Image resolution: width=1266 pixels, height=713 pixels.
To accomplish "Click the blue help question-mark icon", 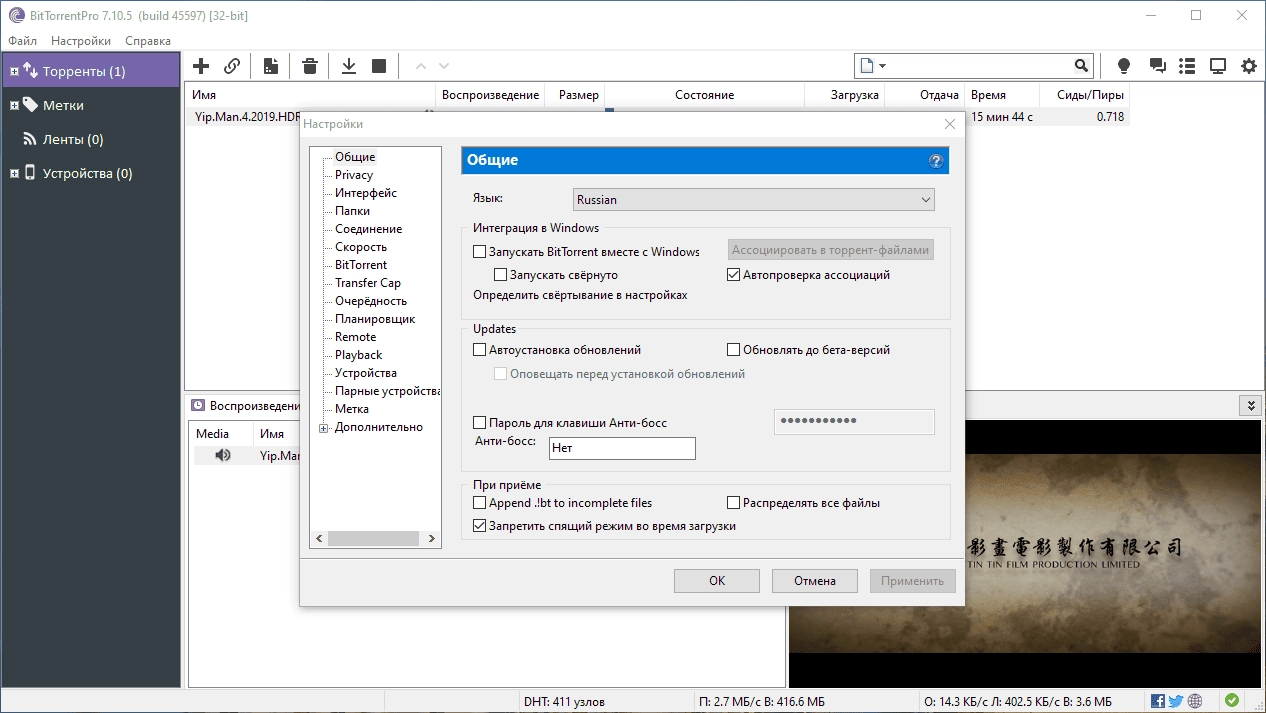I will point(936,160).
